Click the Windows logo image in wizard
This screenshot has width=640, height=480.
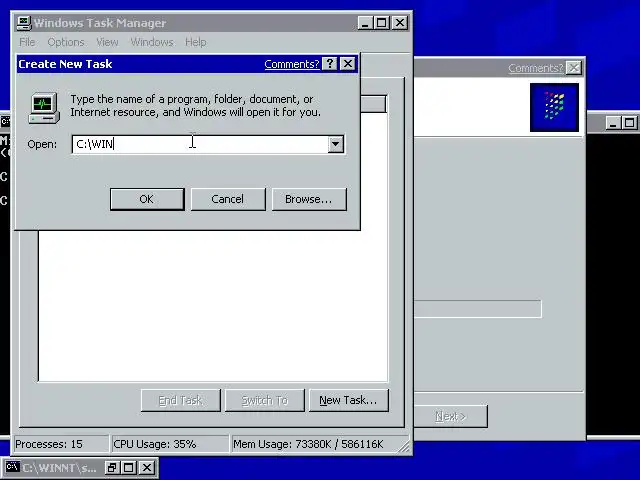point(554,107)
